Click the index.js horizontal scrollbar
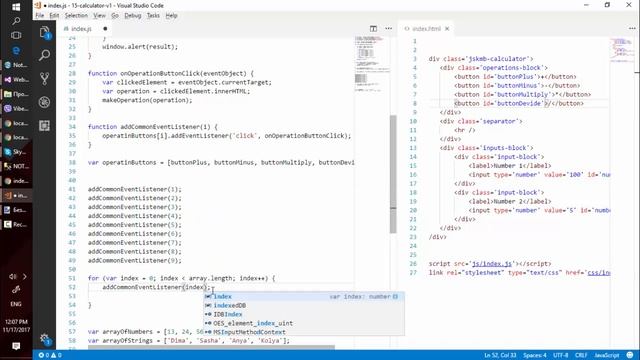 click(x=211, y=347)
